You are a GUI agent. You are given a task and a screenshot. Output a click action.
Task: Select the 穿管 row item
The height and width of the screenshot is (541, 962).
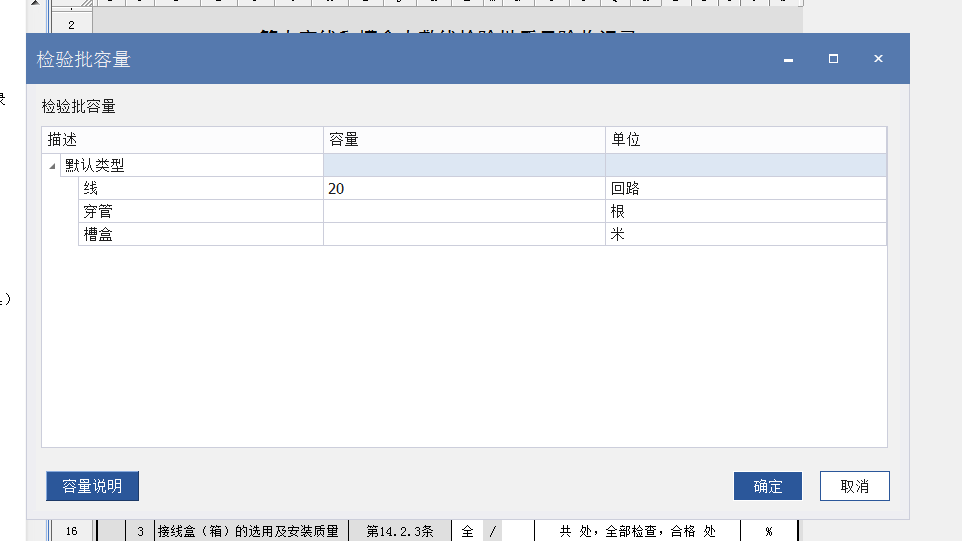[x=200, y=211]
